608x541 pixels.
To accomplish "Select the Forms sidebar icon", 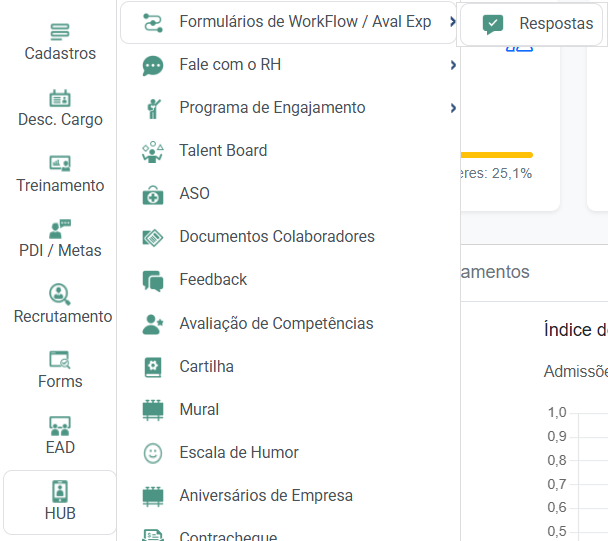I will (60, 360).
